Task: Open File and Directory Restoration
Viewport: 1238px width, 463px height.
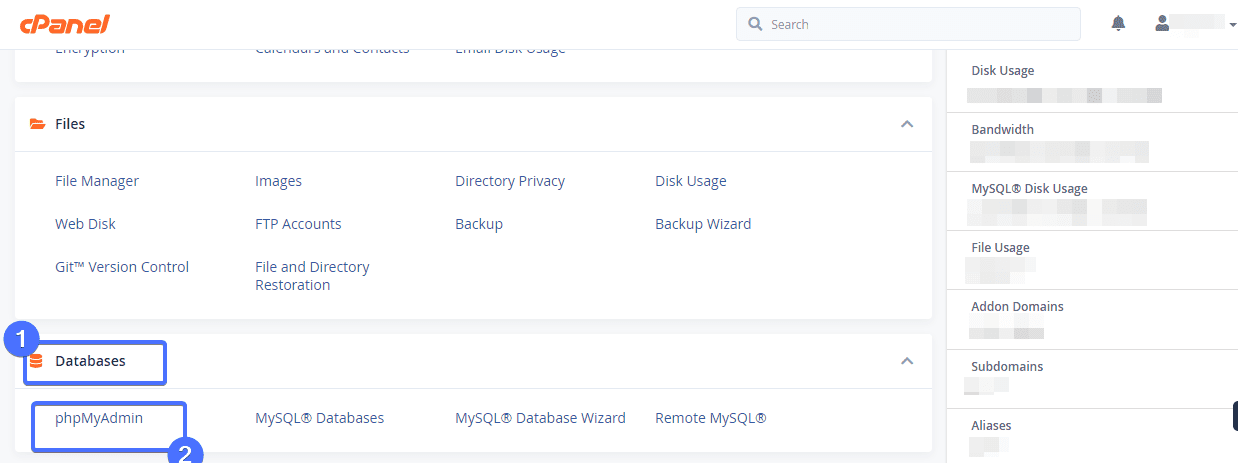Action: pos(312,276)
